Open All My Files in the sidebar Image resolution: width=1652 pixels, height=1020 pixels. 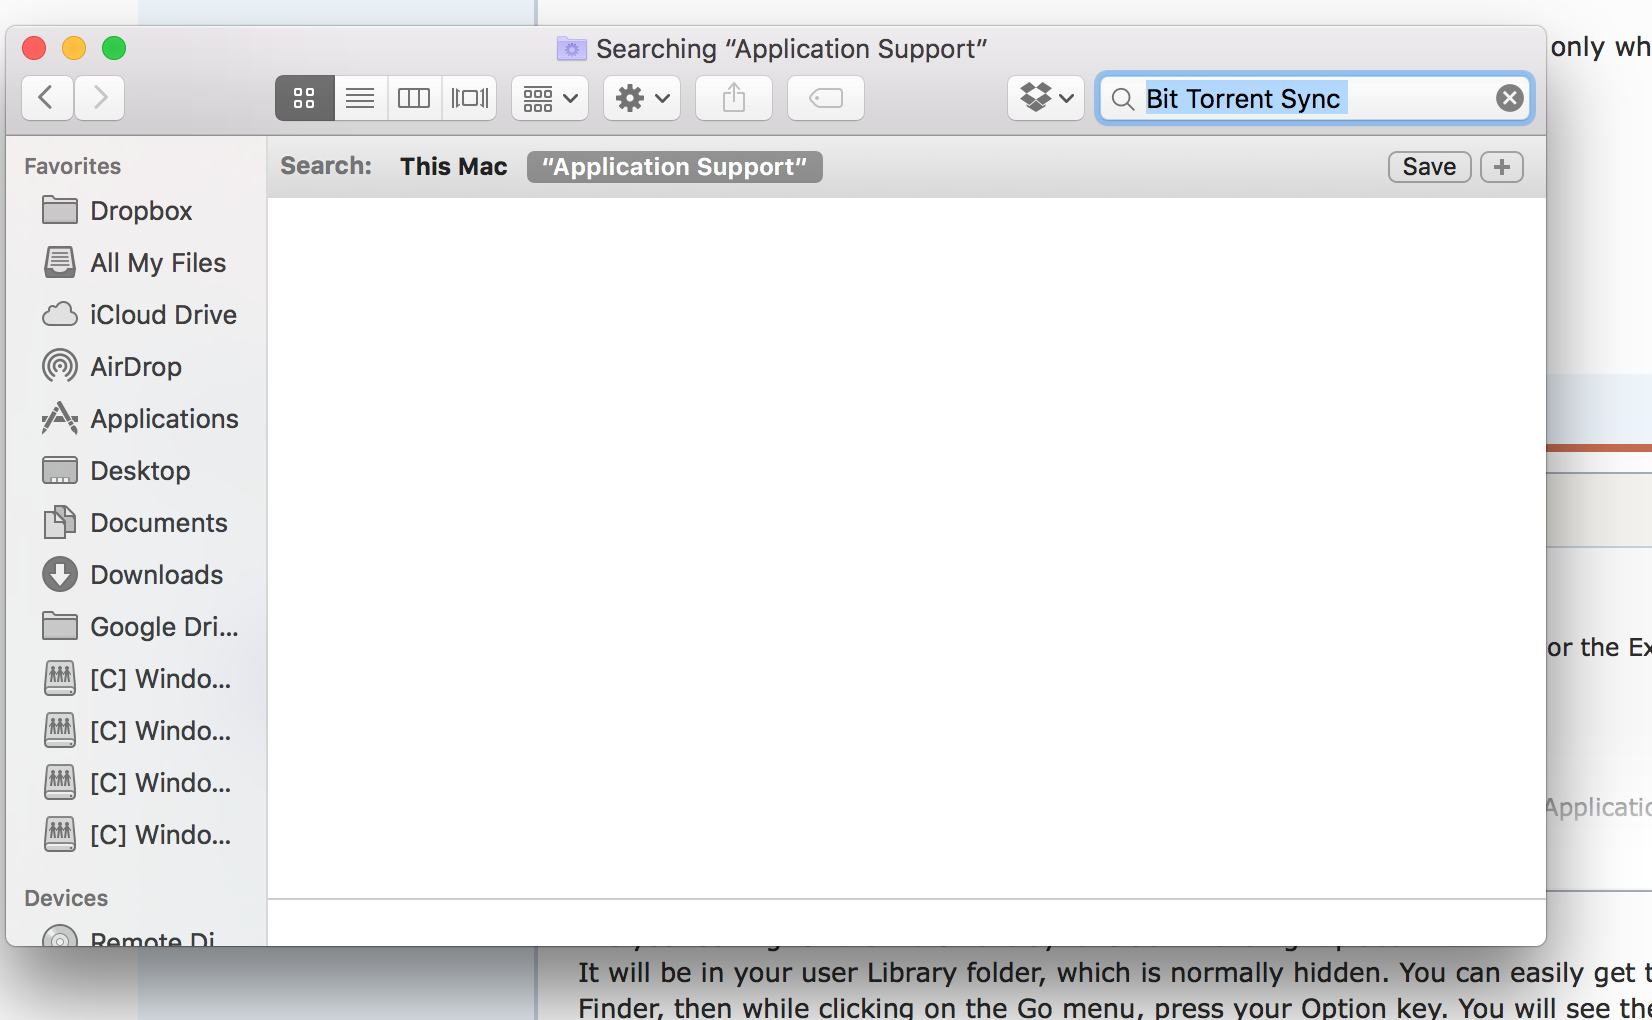[136, 263]
